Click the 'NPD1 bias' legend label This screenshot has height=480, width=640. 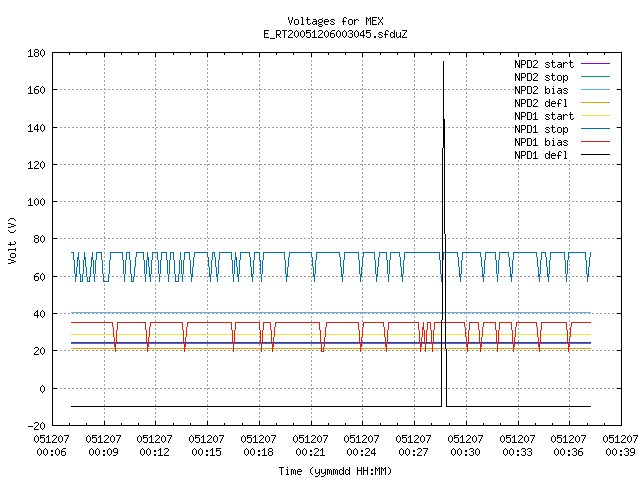click(x=541, y=142)
